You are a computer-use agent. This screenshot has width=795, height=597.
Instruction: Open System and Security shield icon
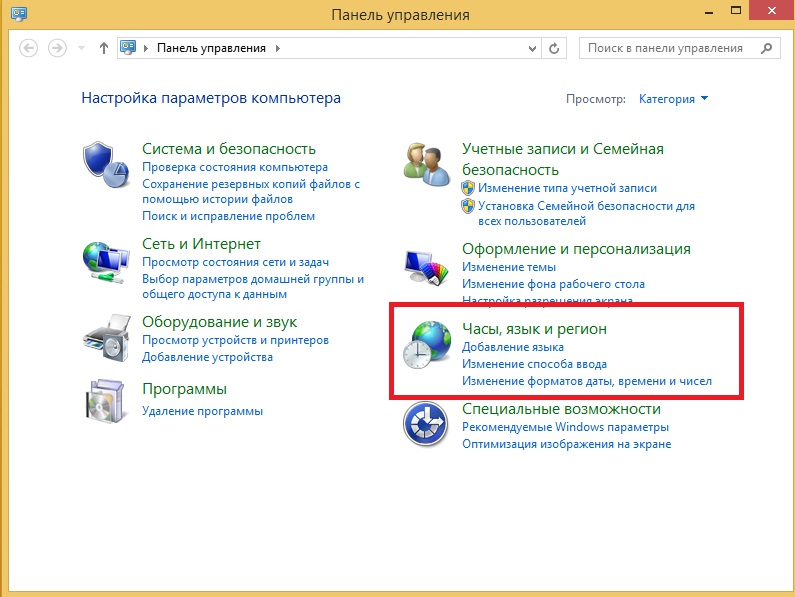click(105, 164)
